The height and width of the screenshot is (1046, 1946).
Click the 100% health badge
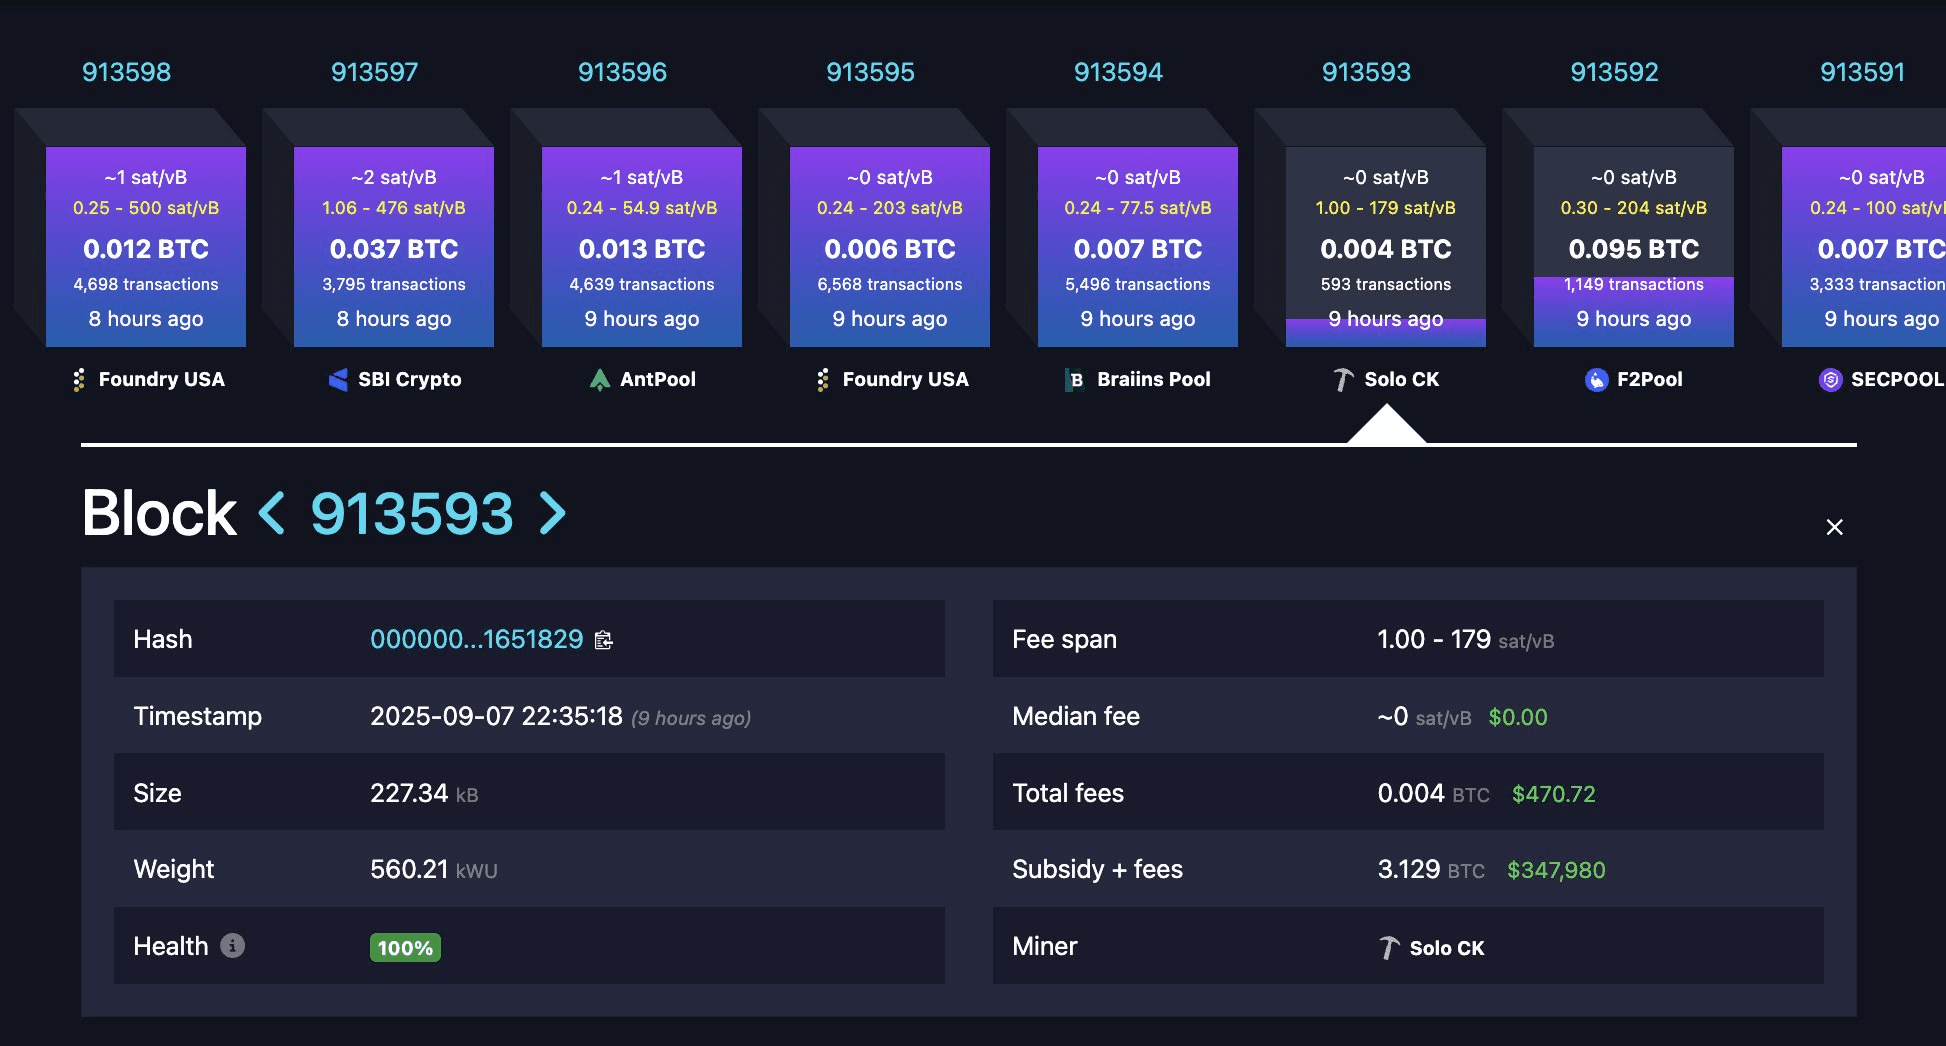[405, 948]
